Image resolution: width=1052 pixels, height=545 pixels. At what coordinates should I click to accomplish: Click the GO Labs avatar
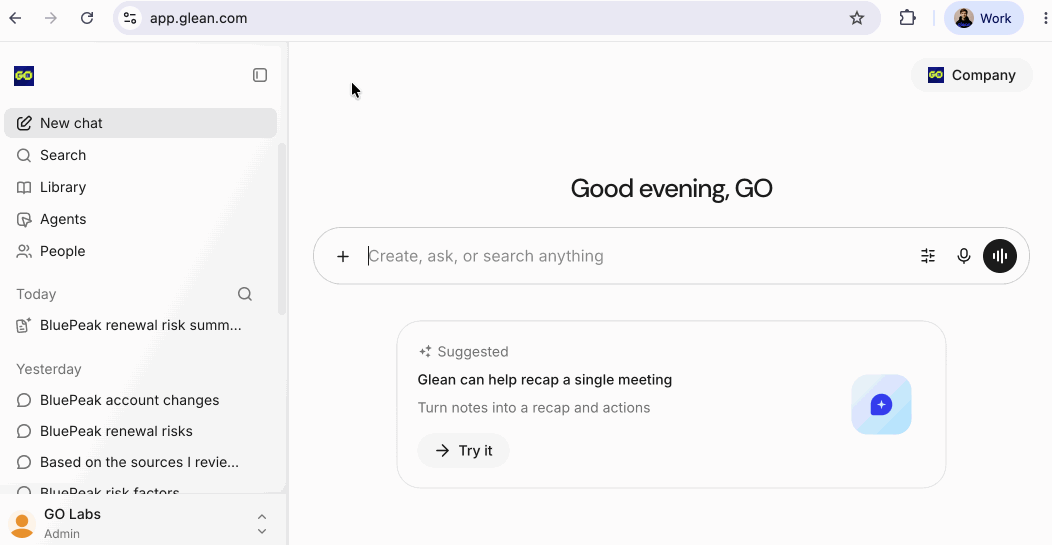coord(21,524)
